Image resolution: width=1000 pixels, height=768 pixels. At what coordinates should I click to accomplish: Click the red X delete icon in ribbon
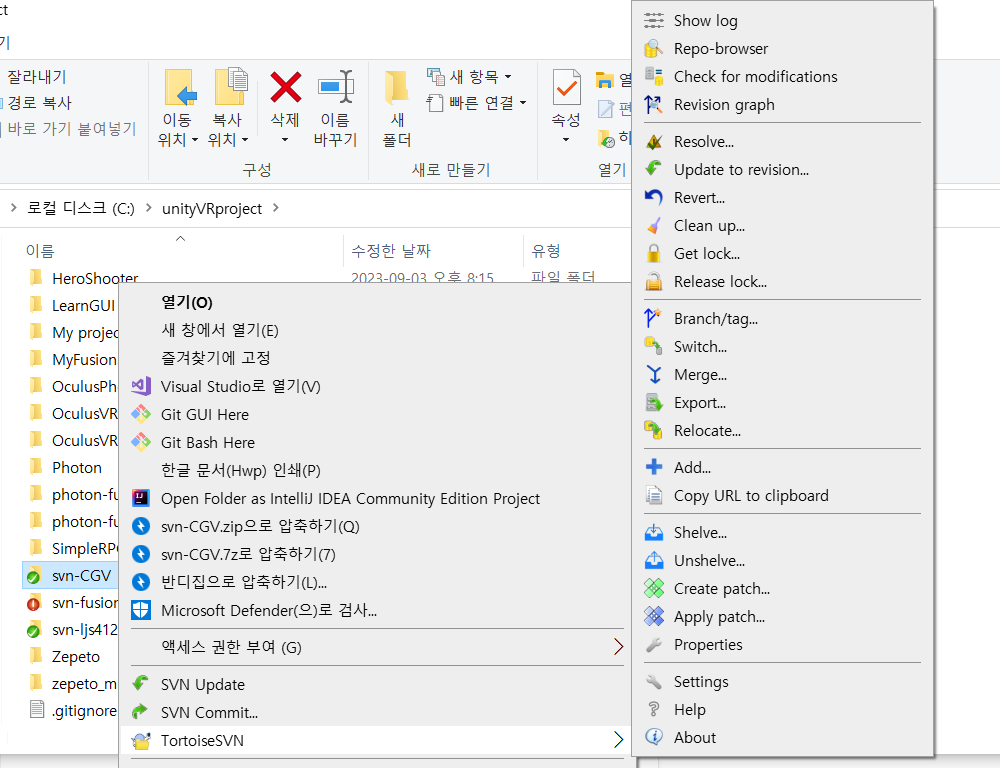285,87
